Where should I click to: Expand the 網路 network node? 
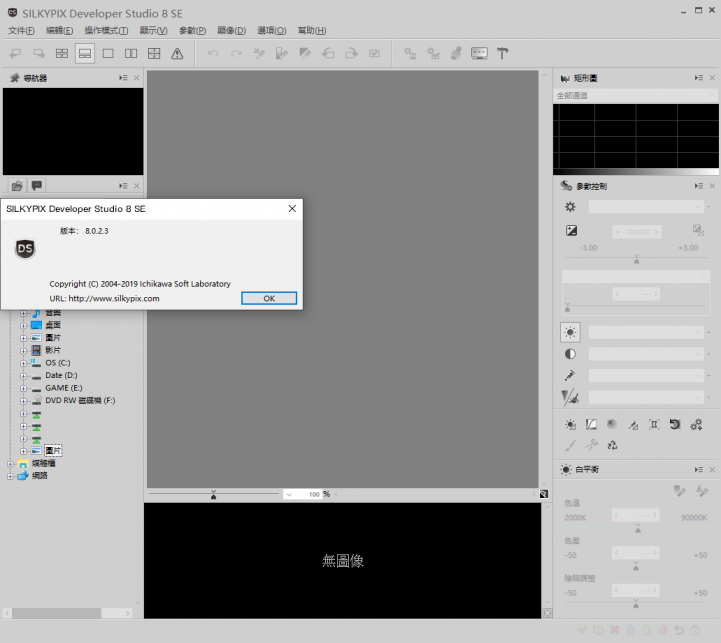coord(10,476)
